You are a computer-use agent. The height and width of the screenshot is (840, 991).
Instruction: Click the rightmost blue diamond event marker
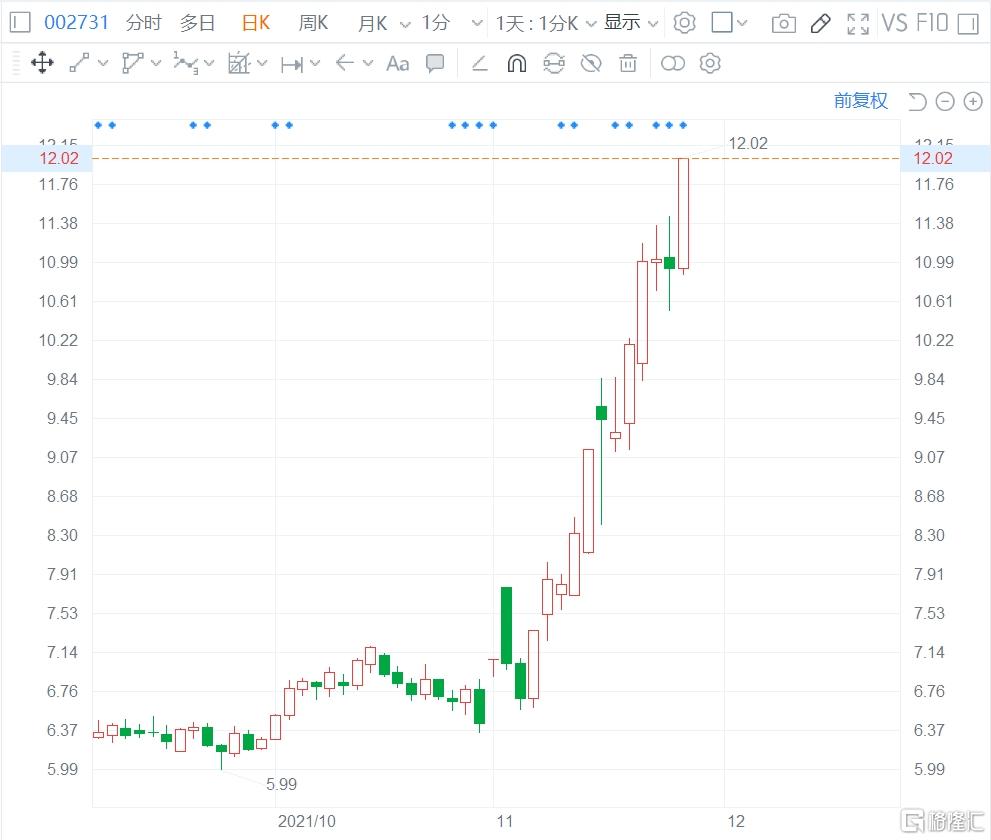[683, 125]
